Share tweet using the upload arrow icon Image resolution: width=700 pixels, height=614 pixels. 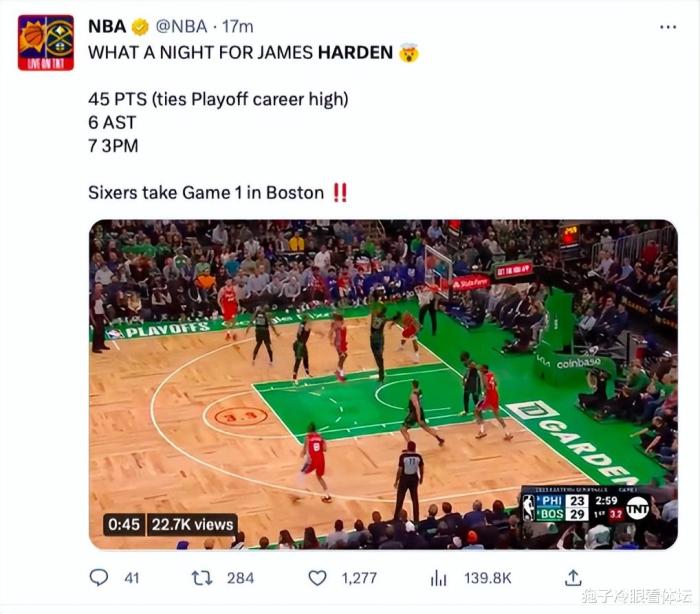pyautogui.click(x=573, y=578)
